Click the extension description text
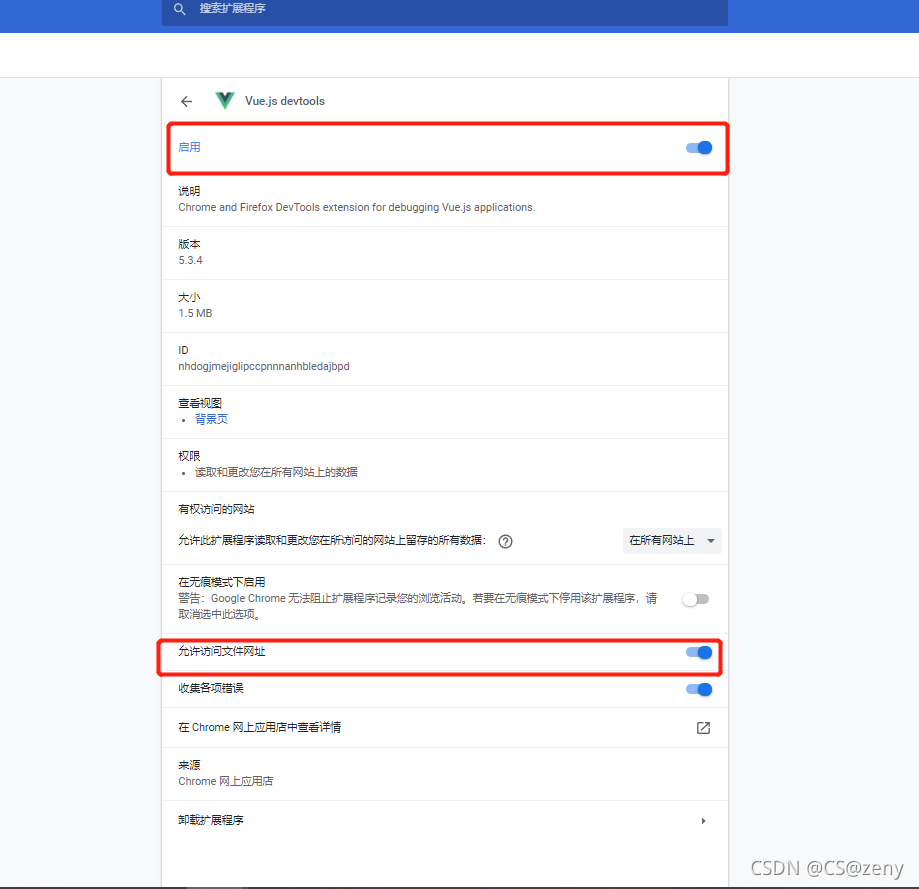 coord(357,207)
